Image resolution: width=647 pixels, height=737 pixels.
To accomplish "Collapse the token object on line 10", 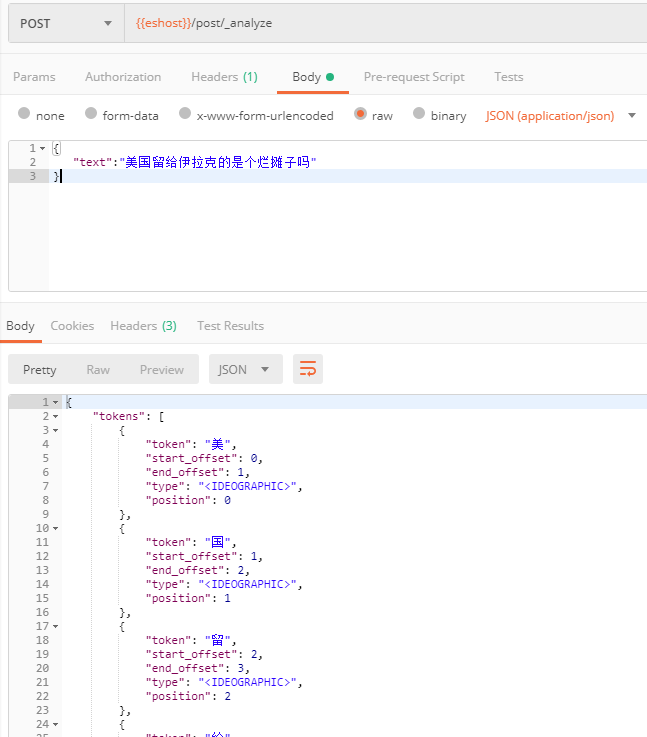I will pyautogui.click(x=55, y=528).
